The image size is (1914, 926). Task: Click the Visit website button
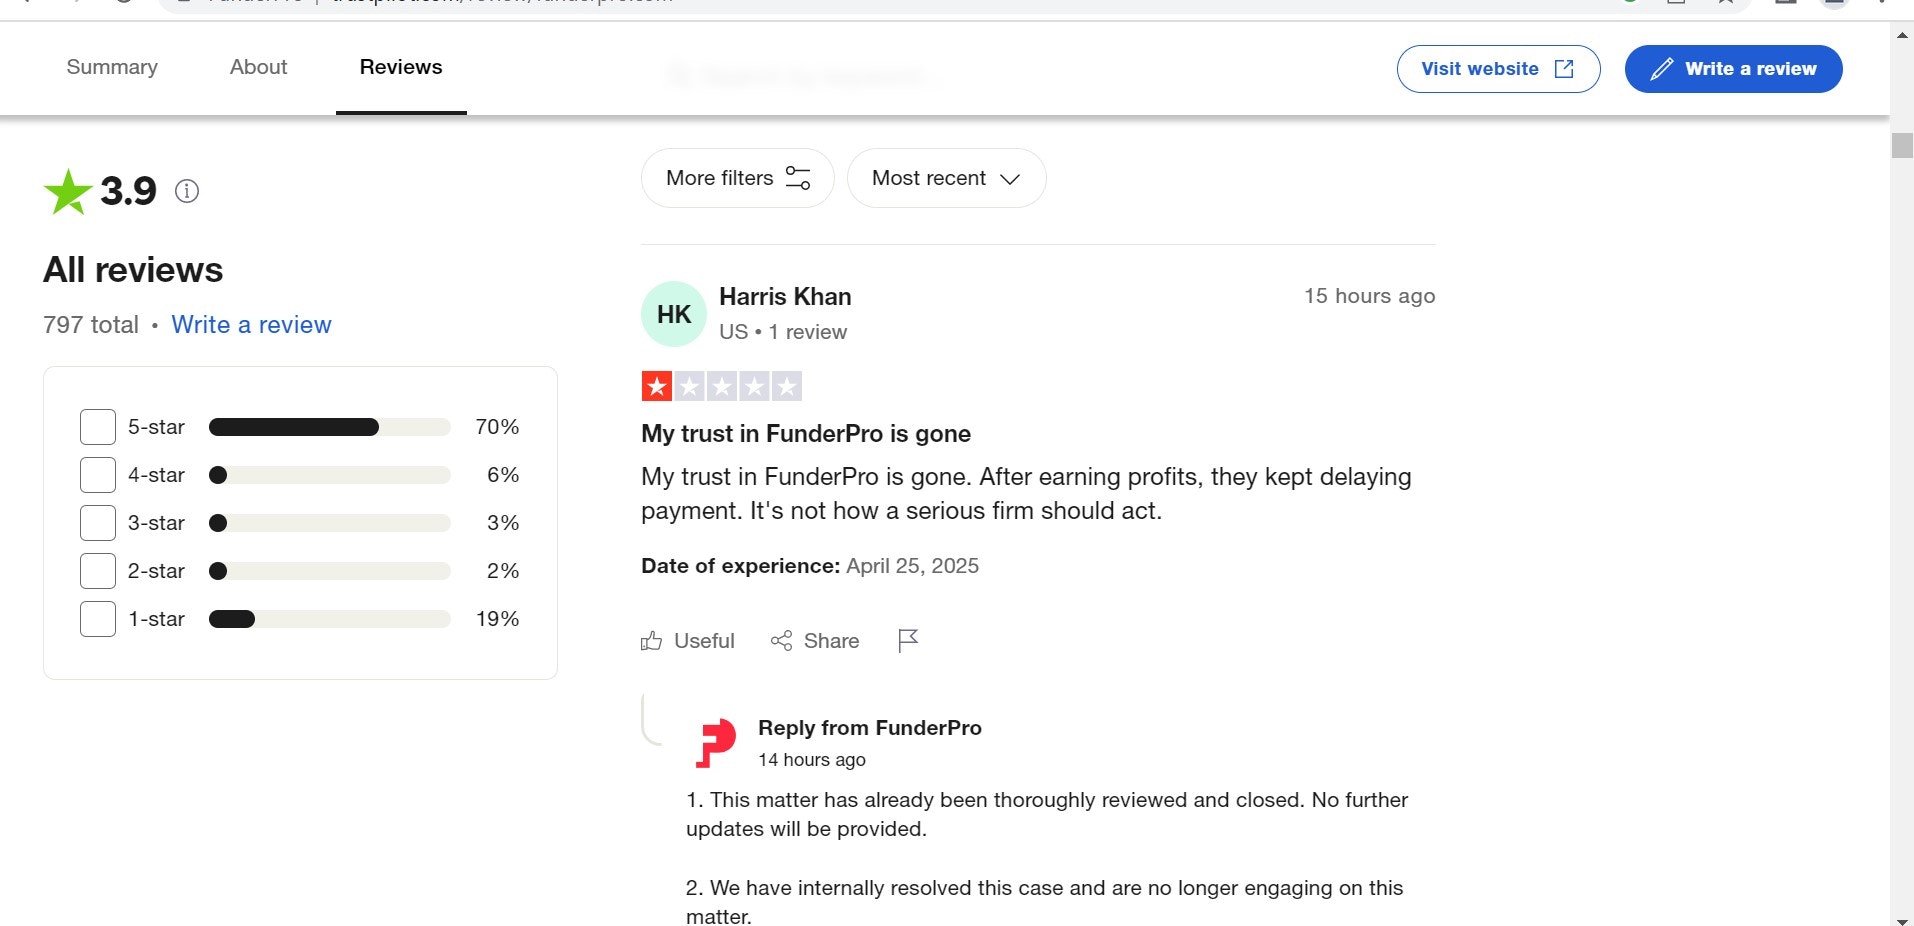pyautogui.click(x=1498, y=69)
